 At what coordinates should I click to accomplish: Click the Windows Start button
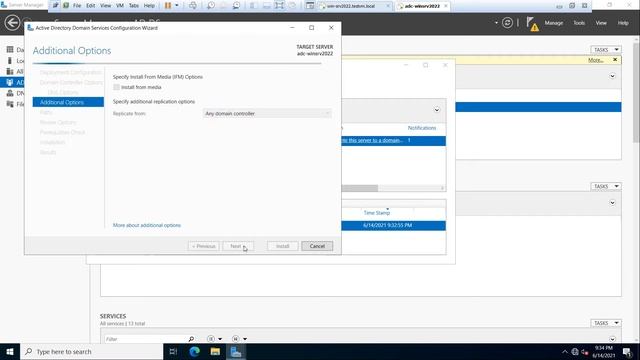(x=10, y=351)
